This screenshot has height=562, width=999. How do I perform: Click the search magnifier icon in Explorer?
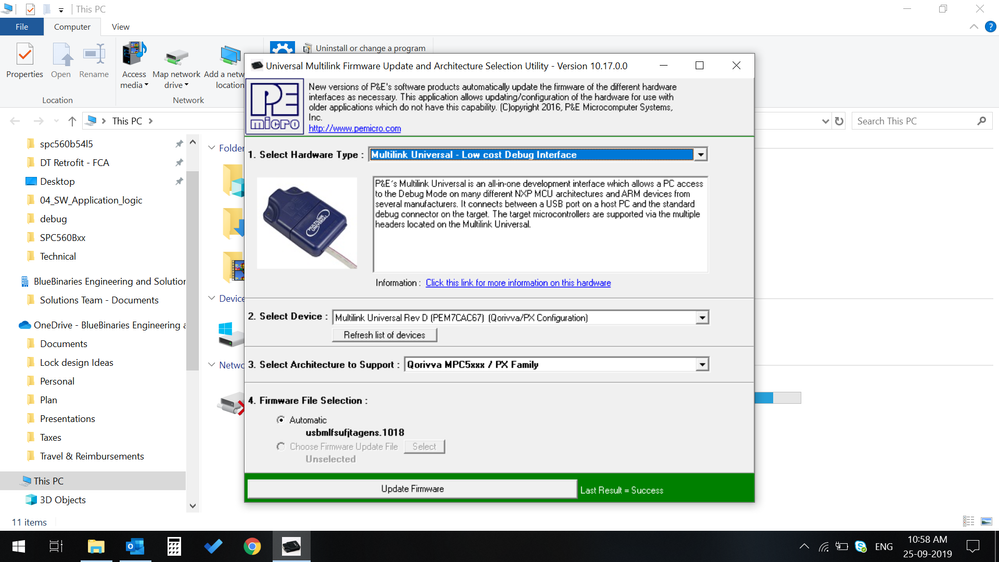click(982, 121)
